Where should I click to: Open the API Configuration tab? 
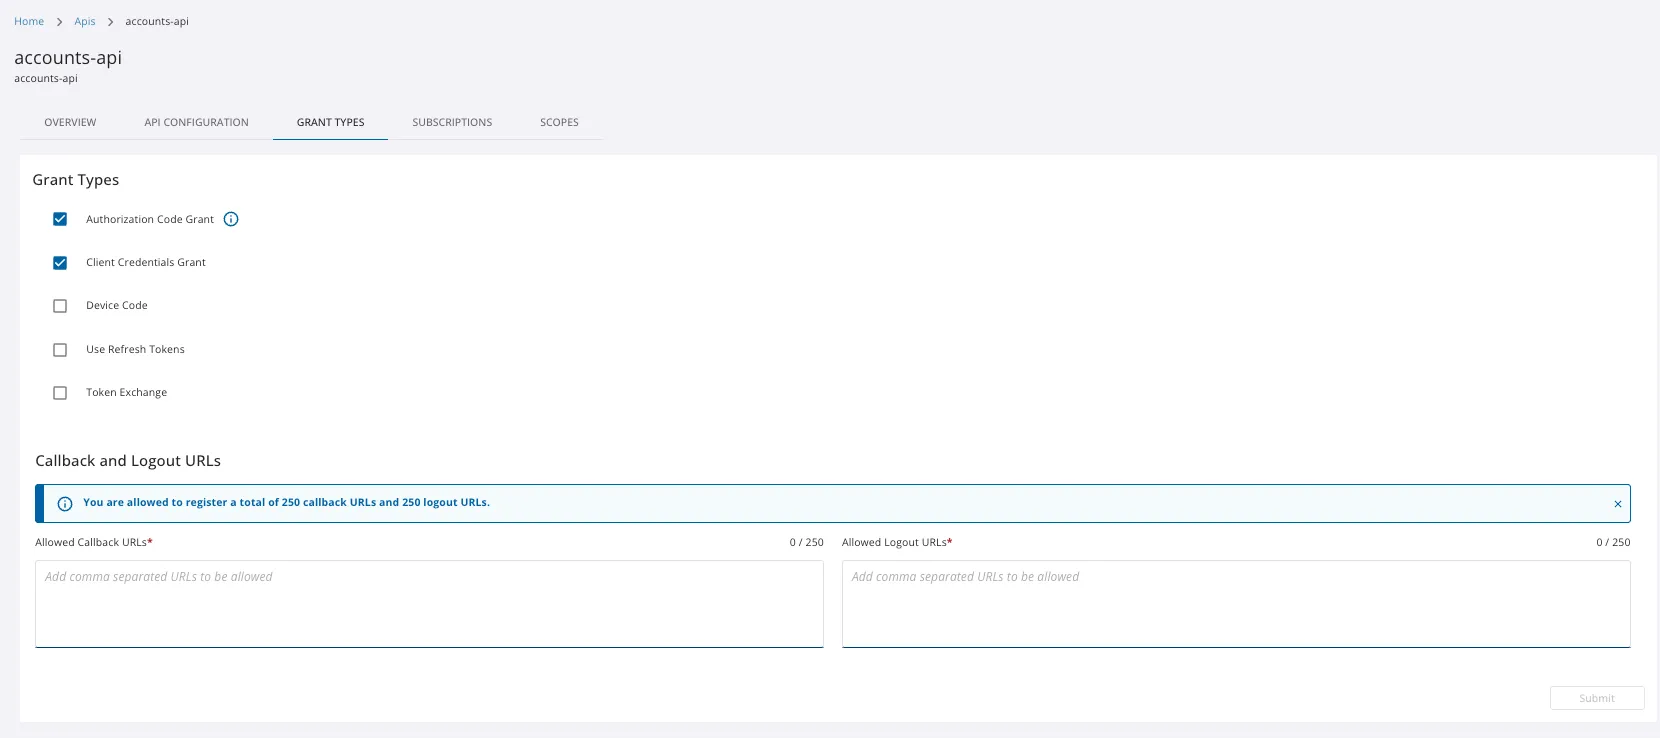pos(196,122)
